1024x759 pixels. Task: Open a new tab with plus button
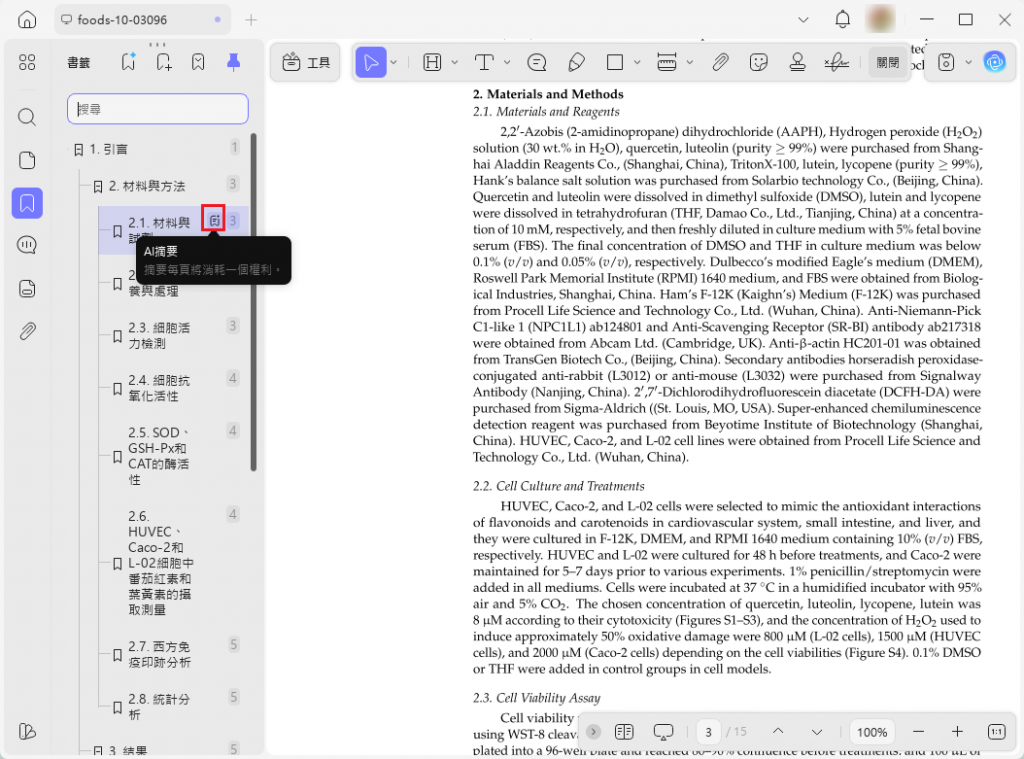(x=251, y=20)
